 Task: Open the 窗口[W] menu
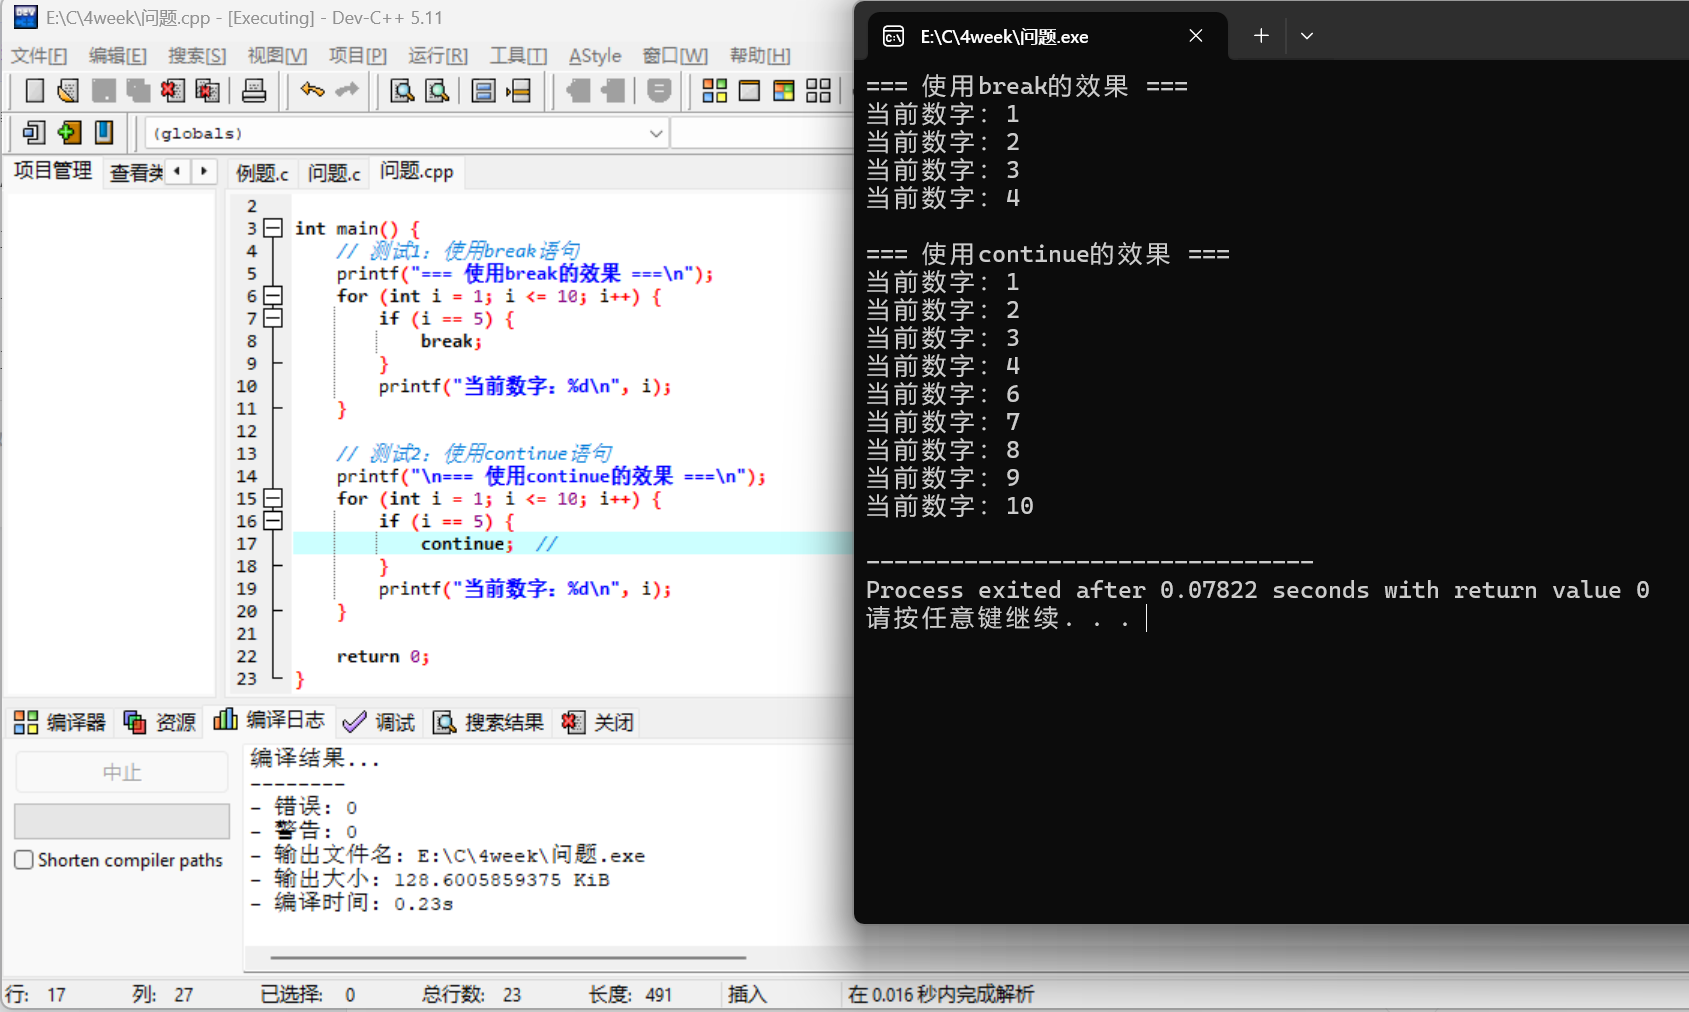tap(675, 56)
